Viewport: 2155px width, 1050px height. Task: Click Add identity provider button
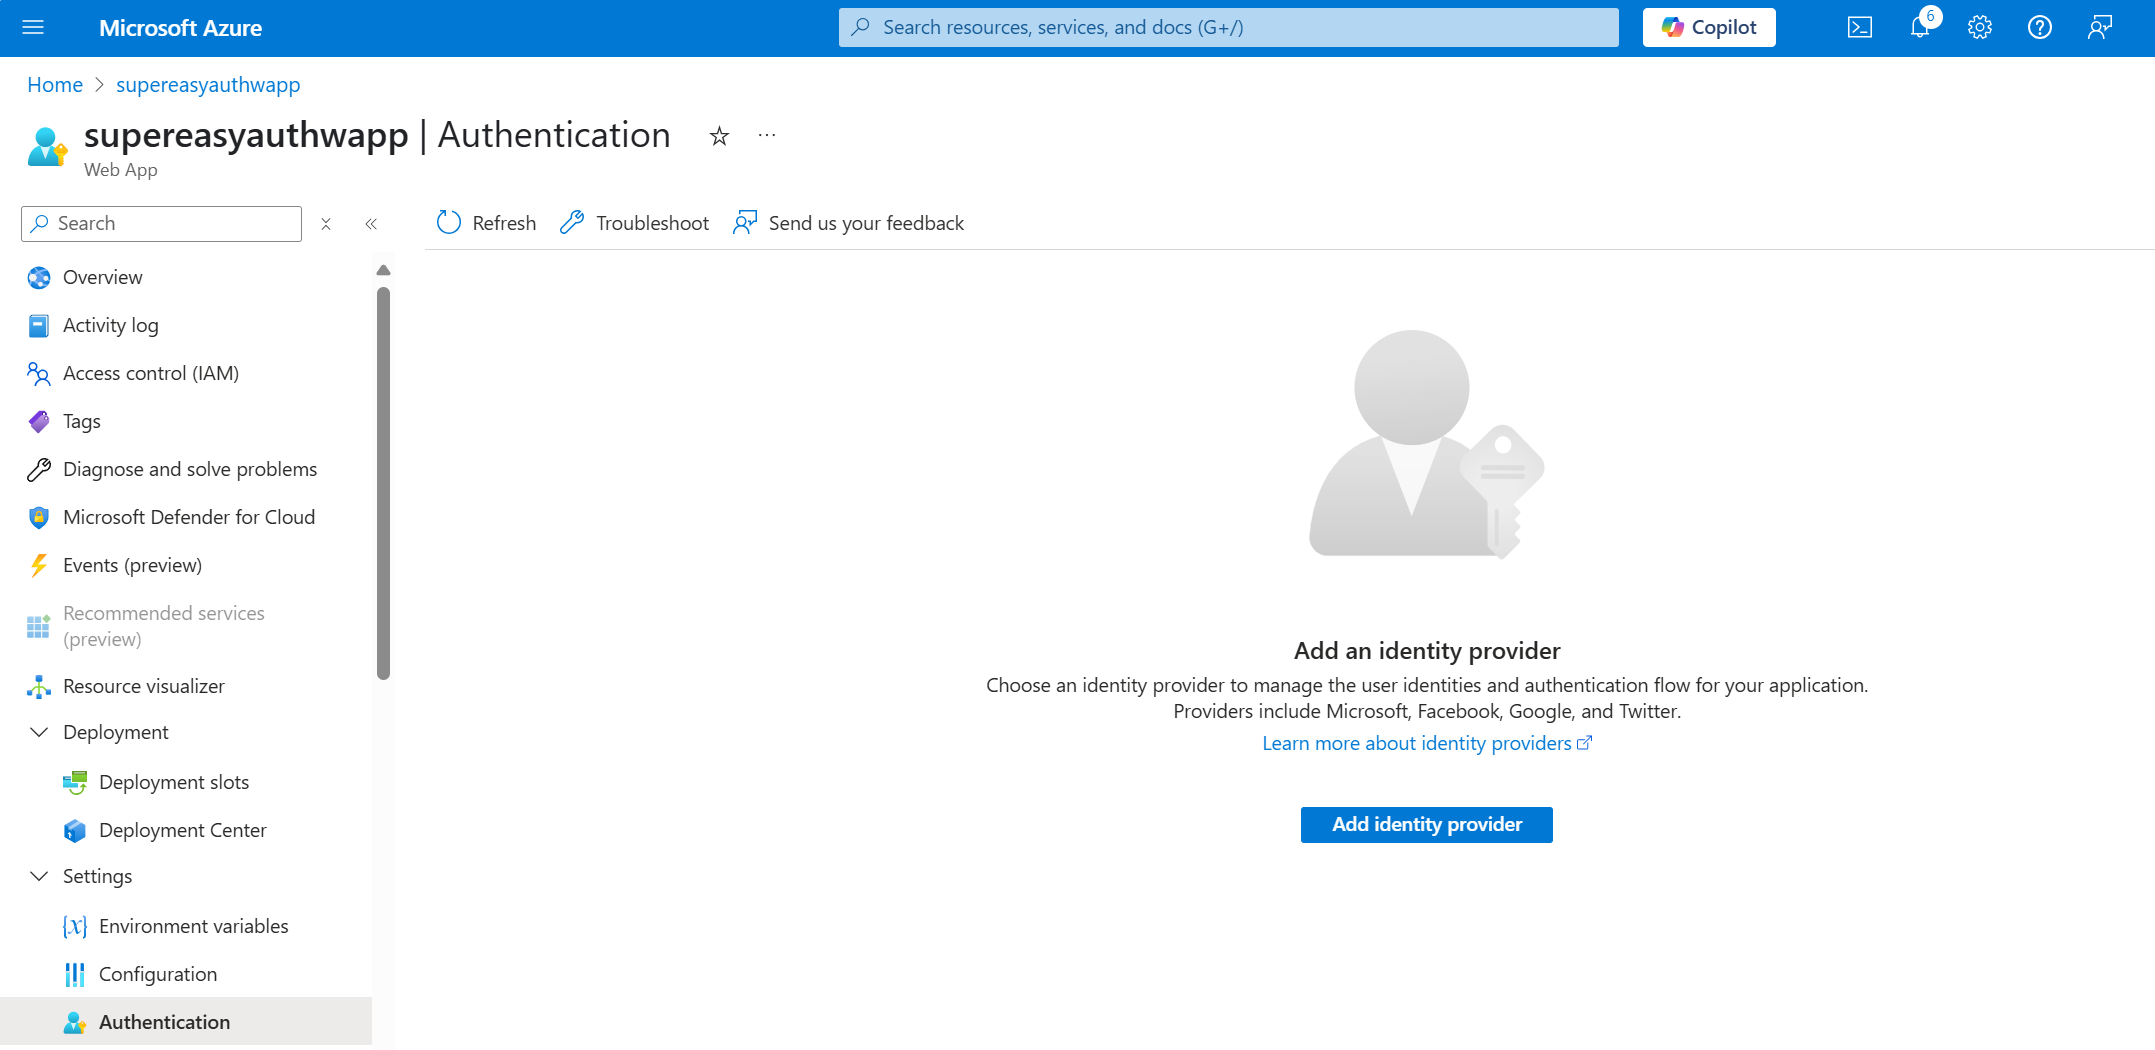click(x=1426, y=824)
